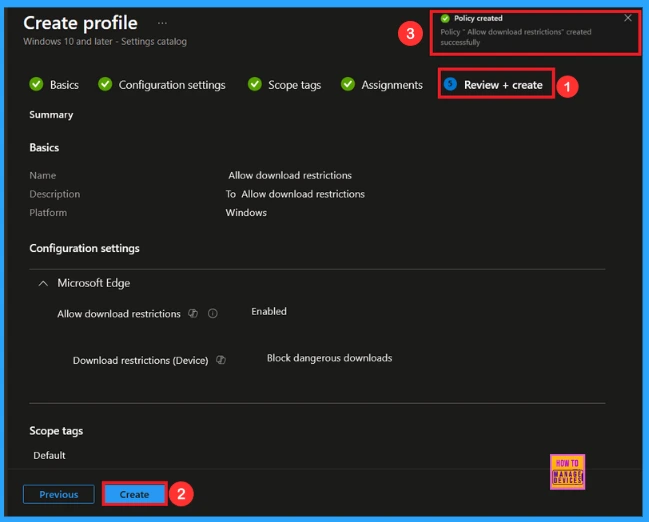Select the Platform value Windows

click(x=246, y=213)
